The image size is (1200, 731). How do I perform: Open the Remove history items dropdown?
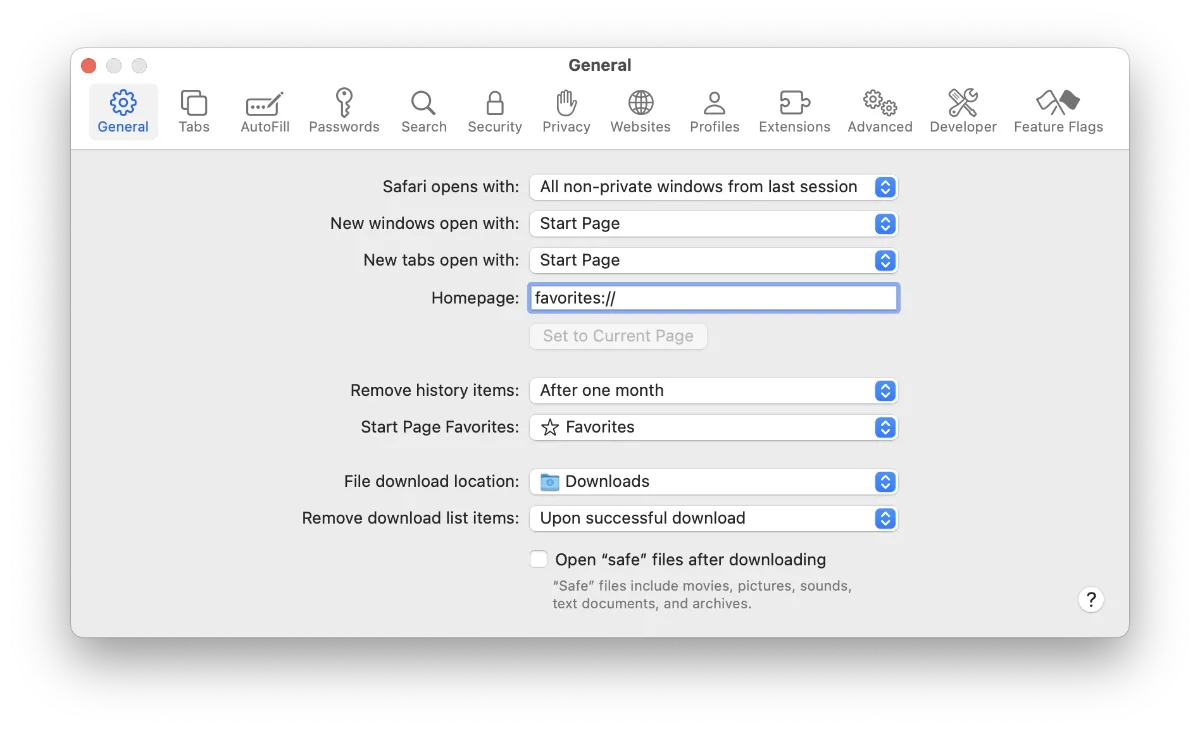tap(713, 391)
